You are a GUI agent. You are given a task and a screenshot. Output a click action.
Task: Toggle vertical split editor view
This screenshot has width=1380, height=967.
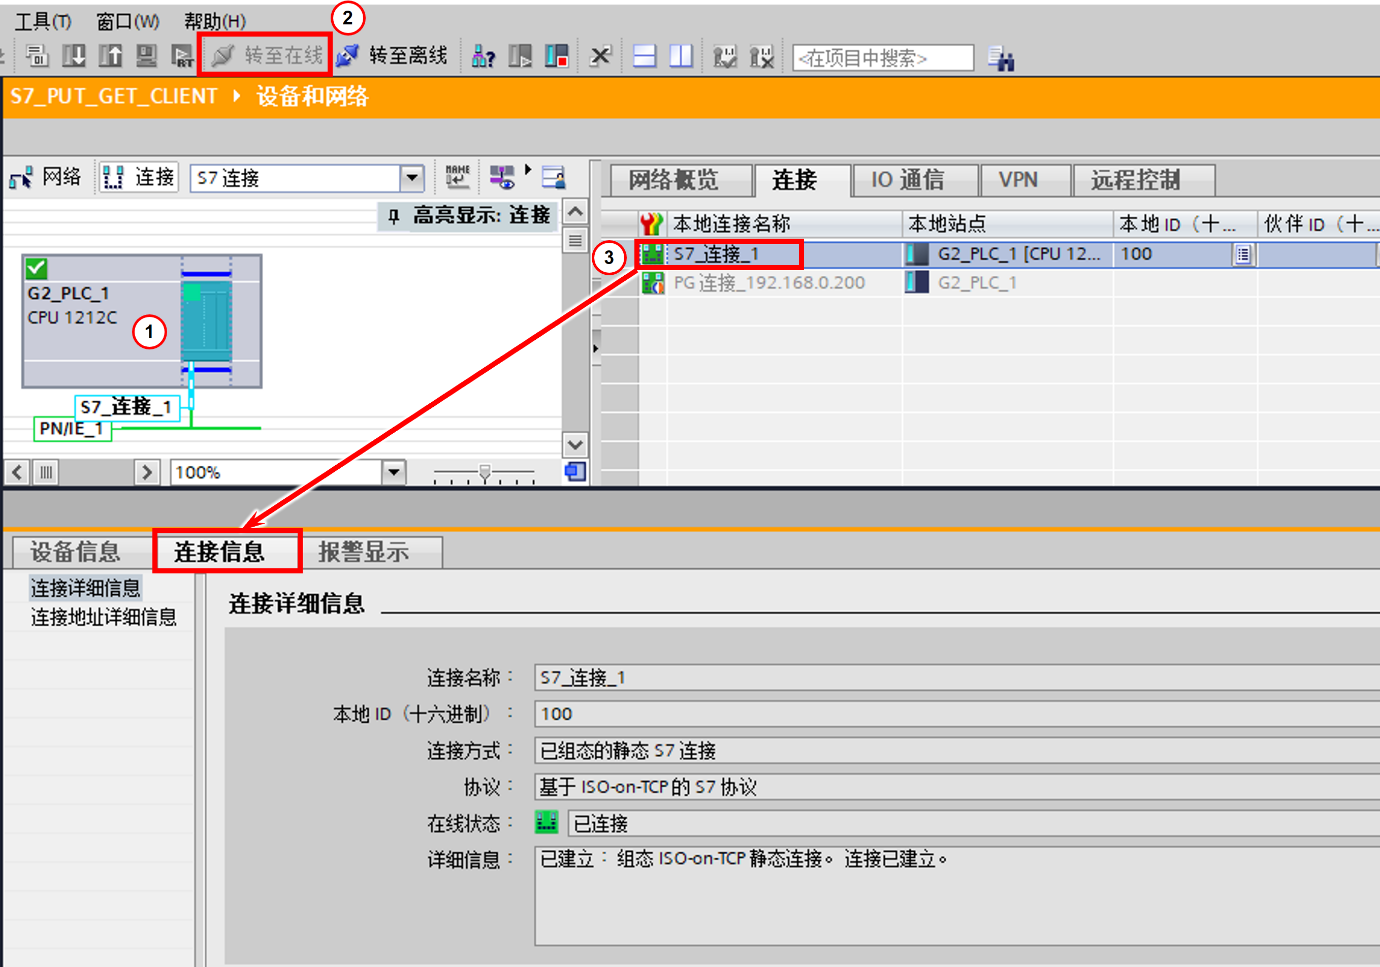point(680,56)
